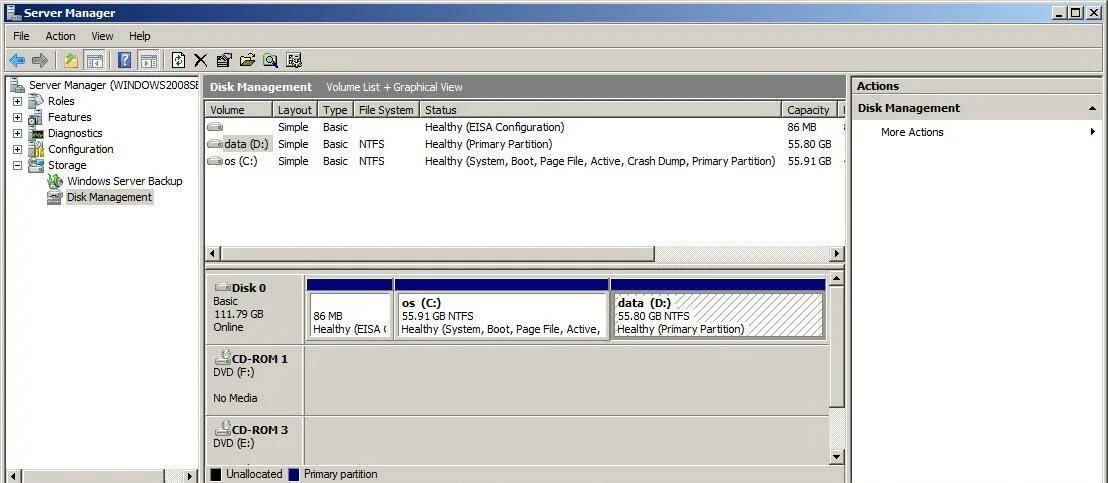
Task: Toggle Show/Hide Action Pane toolbar button
Action: [x=148, y=61]
